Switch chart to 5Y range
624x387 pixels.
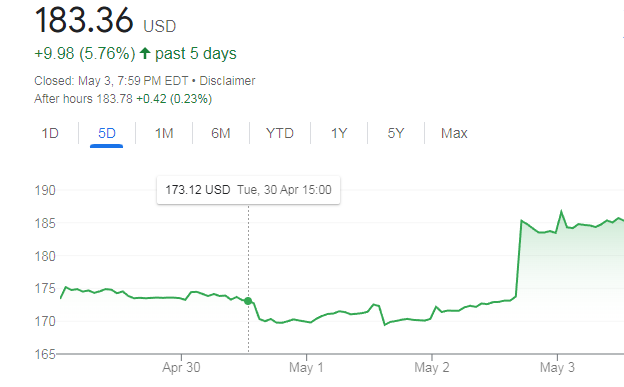396,133
